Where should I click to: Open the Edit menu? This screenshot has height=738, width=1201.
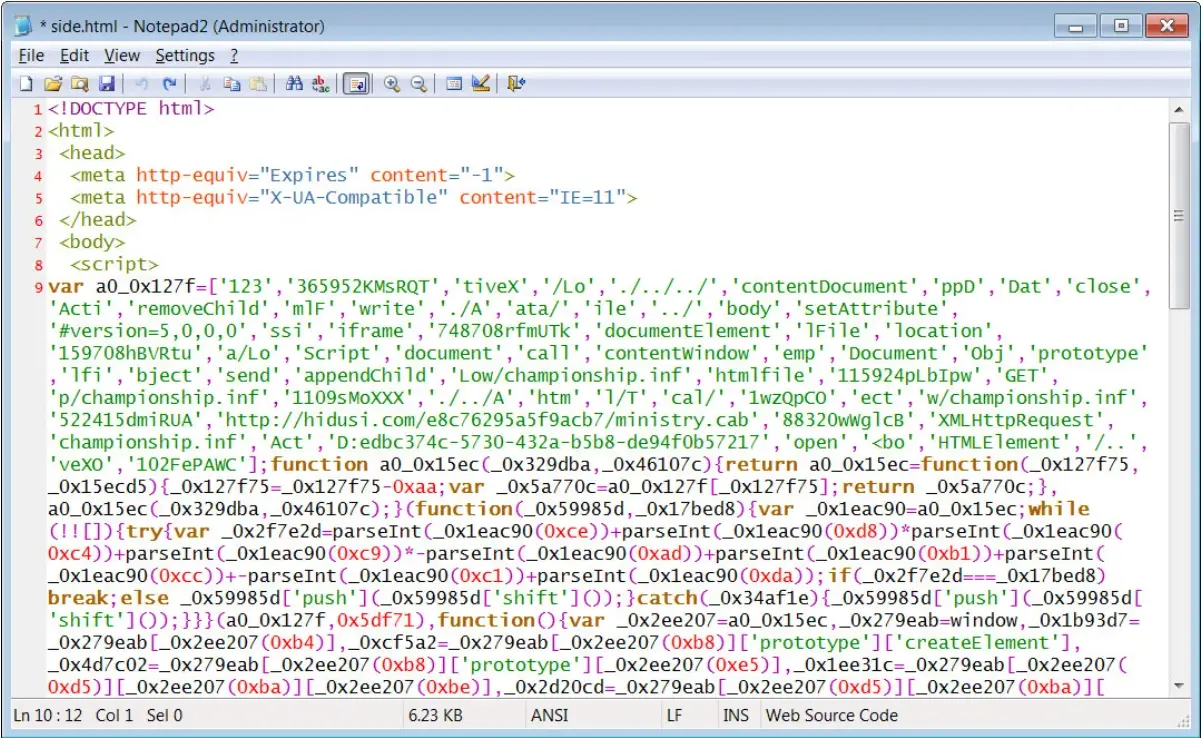click(x=74, y=56)
